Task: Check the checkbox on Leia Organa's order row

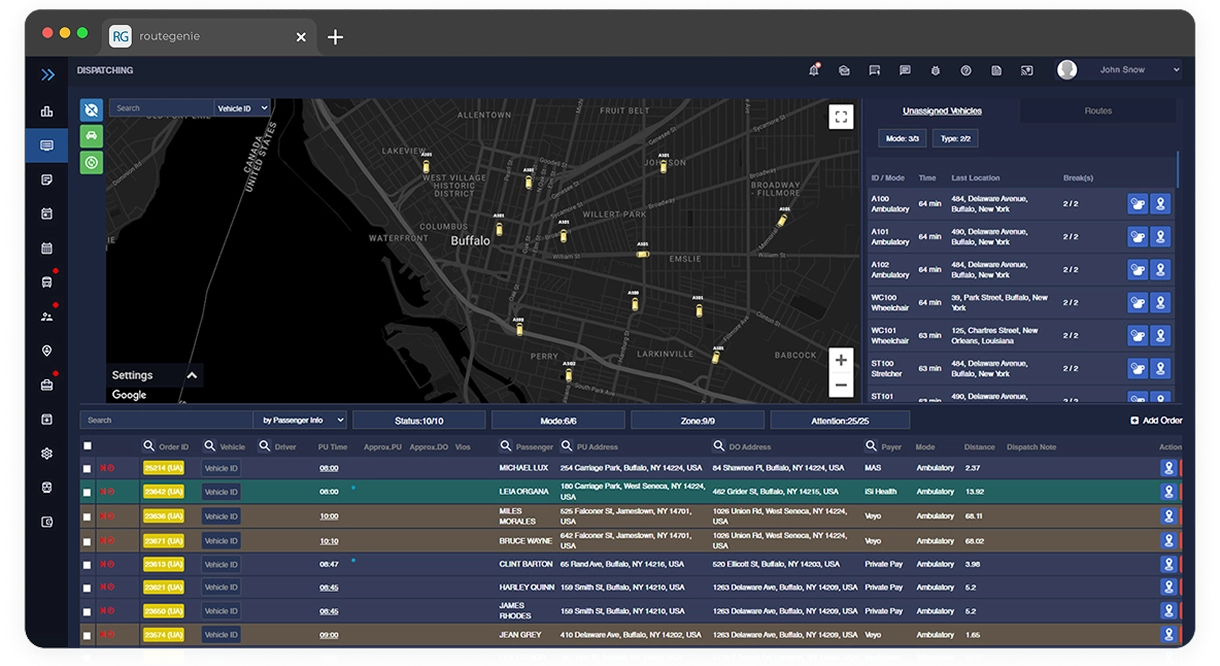Action: pyautogui.click(x=87, y=491)
